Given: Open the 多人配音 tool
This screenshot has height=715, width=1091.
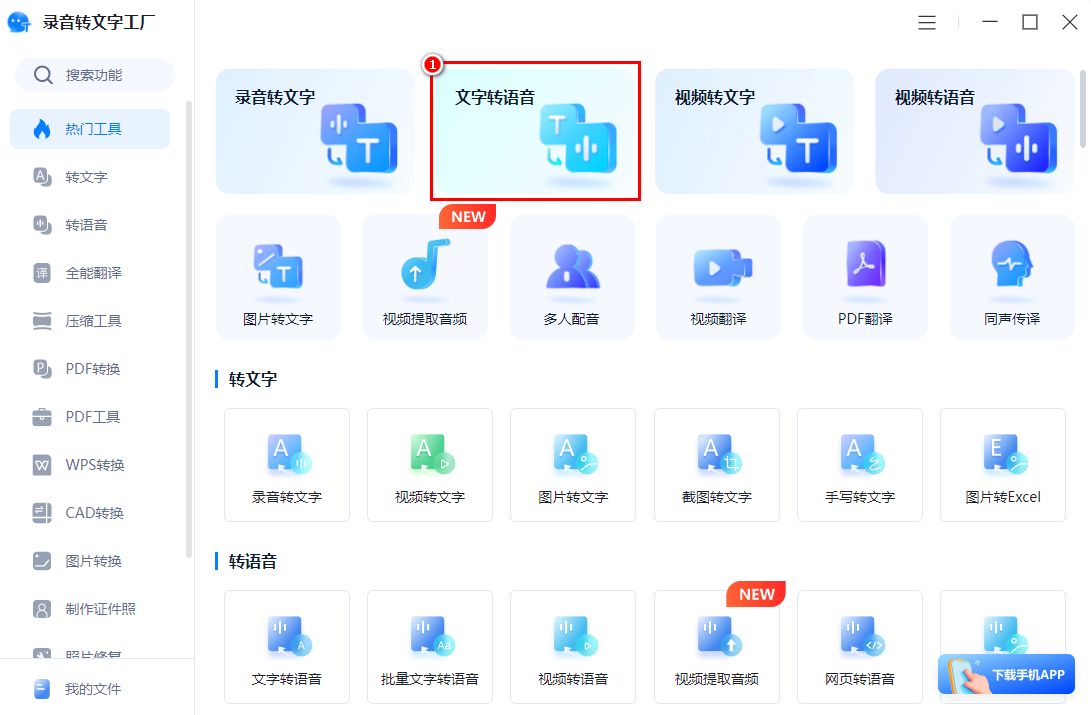Looking at the screenshot, I should click(x=572, y=278).
